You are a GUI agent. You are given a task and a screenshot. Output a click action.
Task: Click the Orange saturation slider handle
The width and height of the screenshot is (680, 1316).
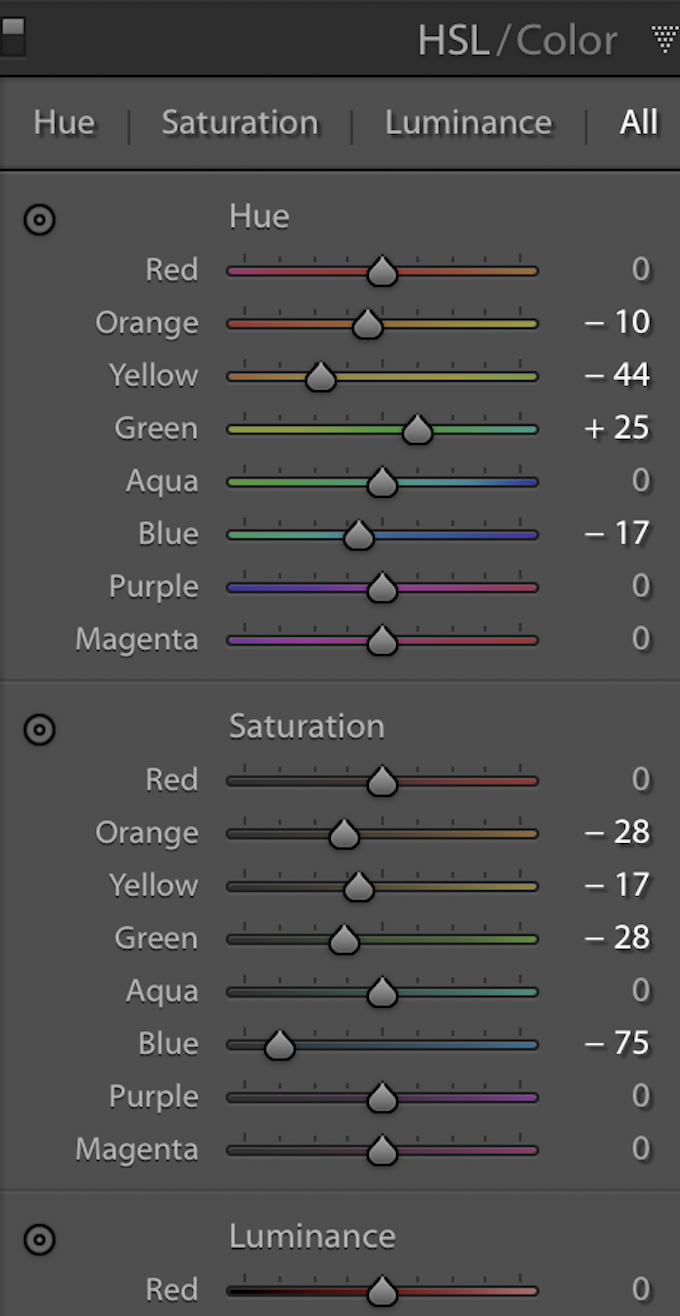click(x=344, y=834)
